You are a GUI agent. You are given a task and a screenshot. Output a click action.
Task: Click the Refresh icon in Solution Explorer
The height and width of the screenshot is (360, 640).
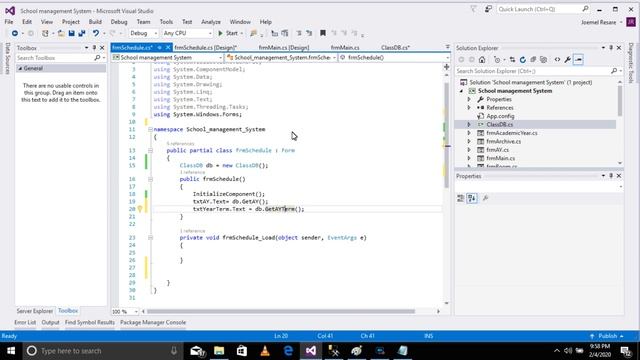(x=522, y=60)
